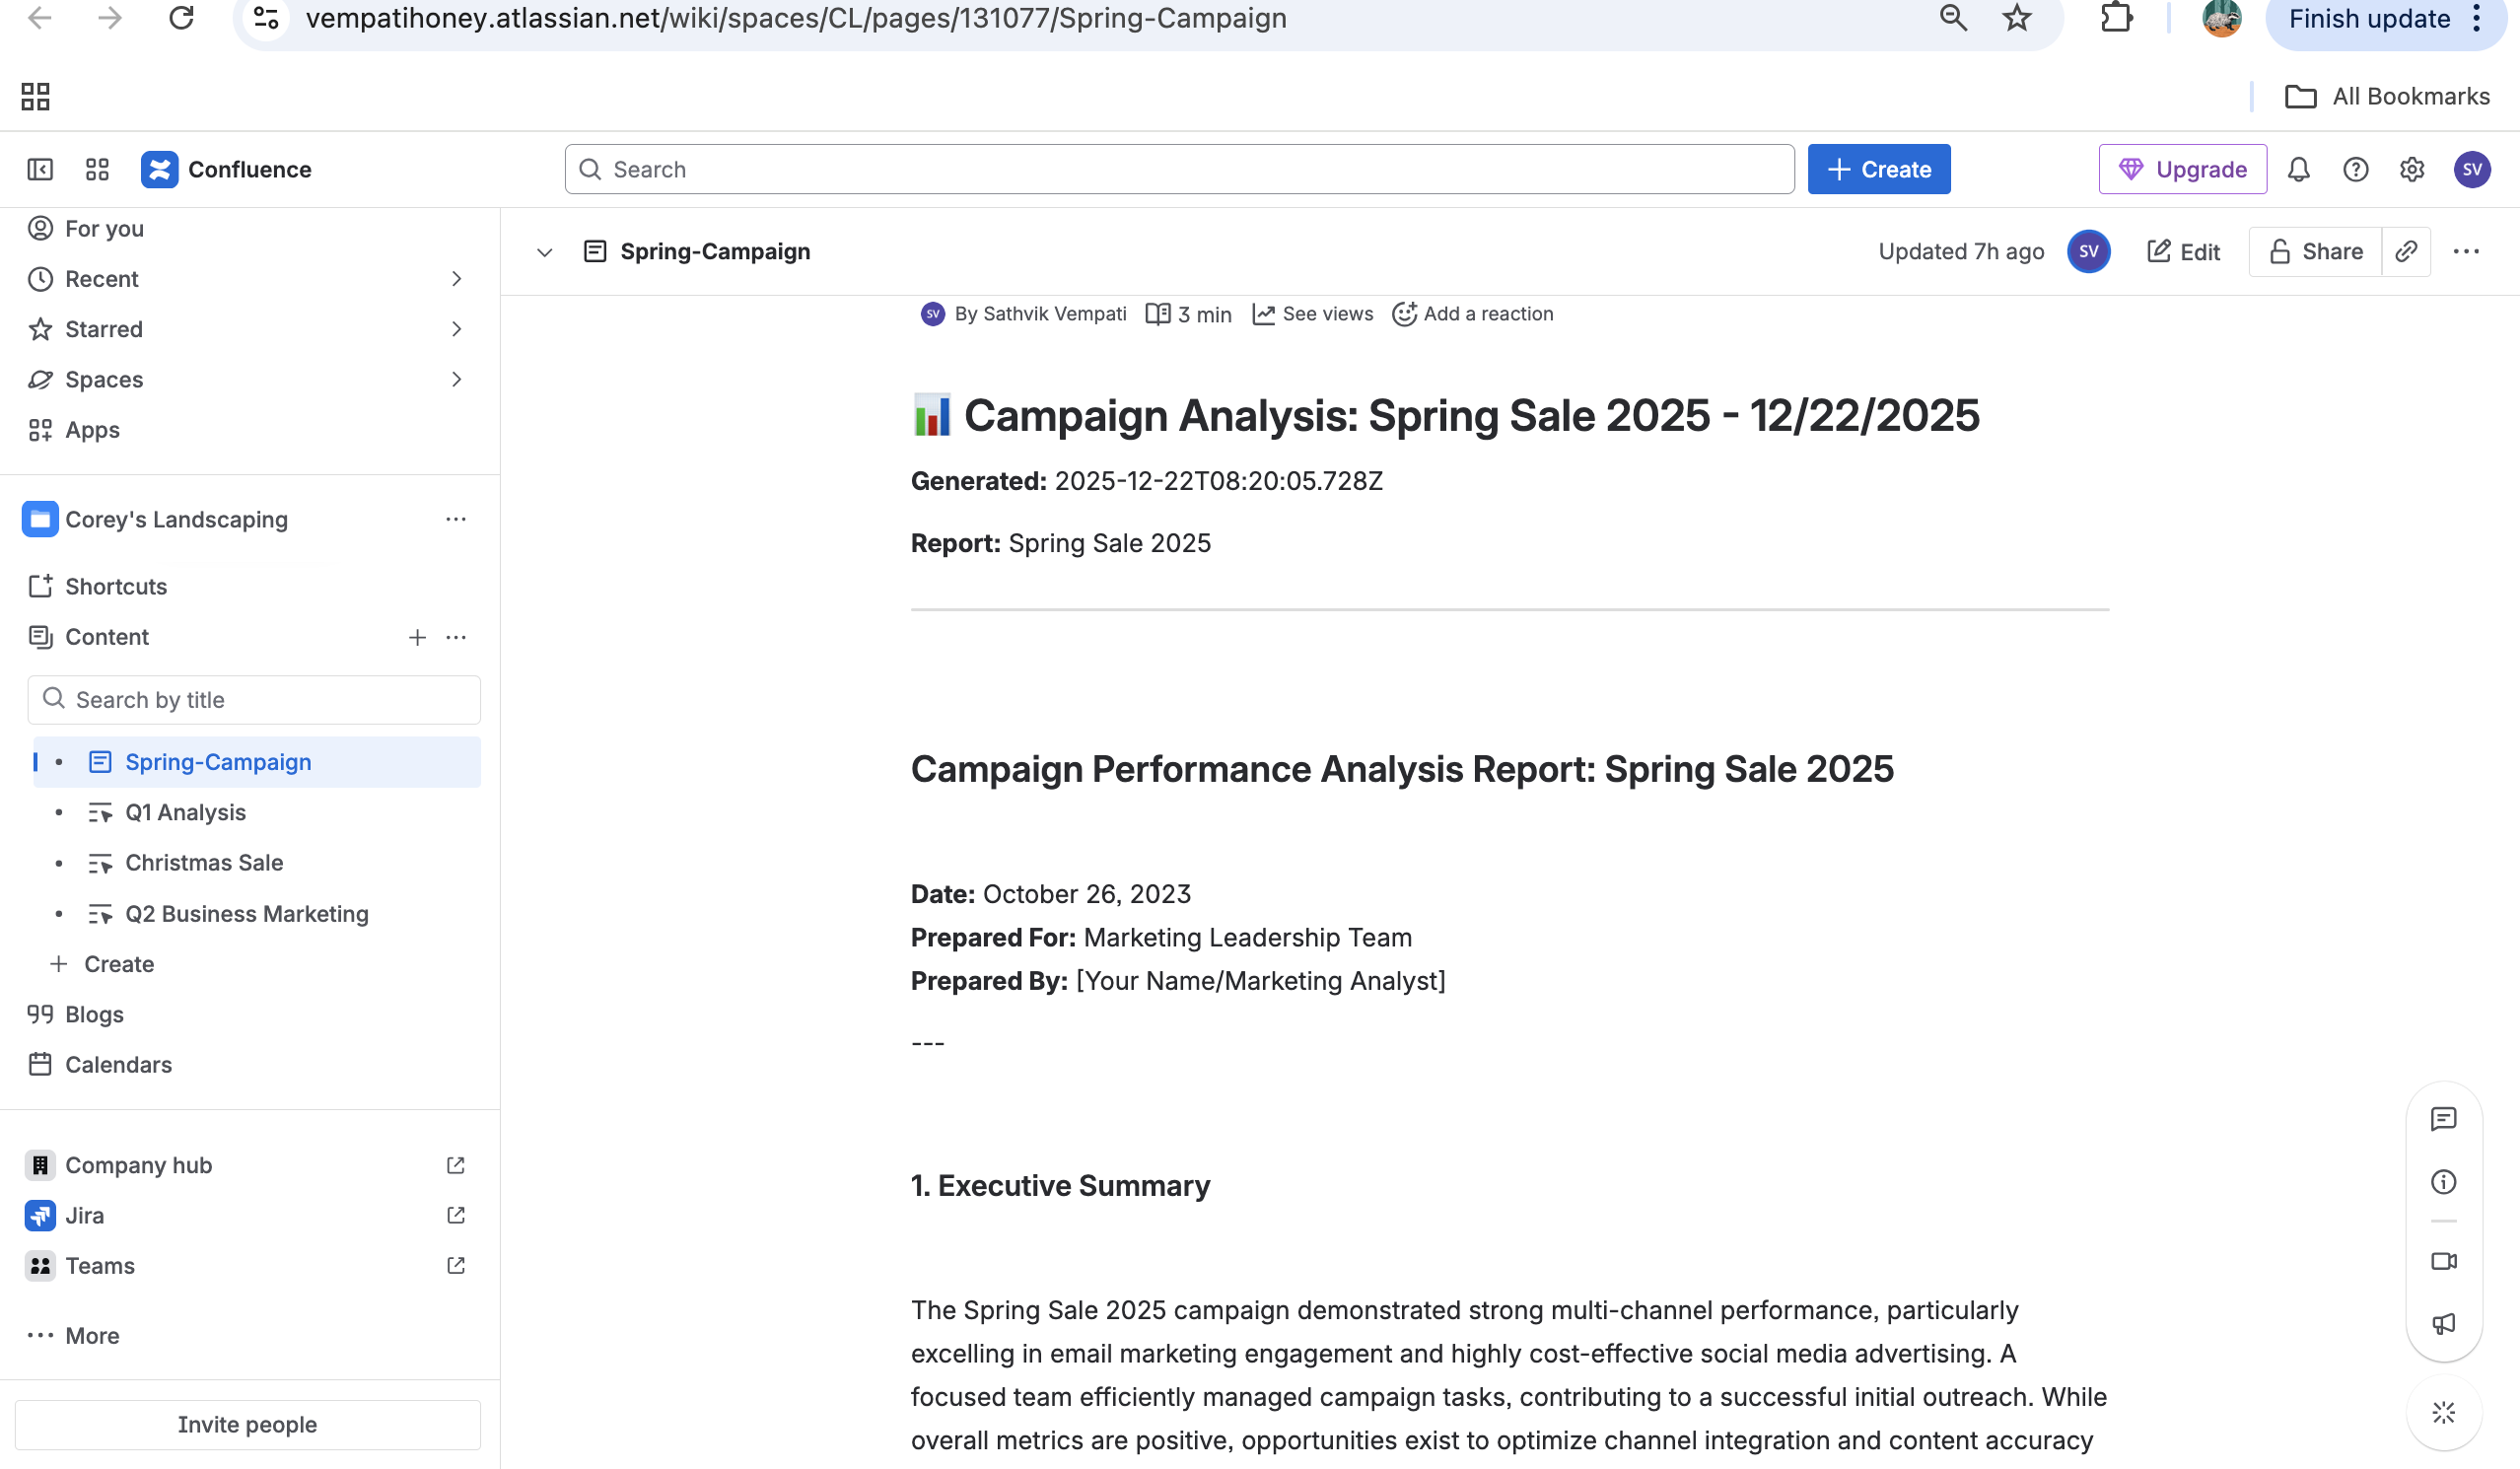This screenshot has width=2520, height=1469.
Task: Open page more actions ellipsis menu
Action: pos(2465,251)
